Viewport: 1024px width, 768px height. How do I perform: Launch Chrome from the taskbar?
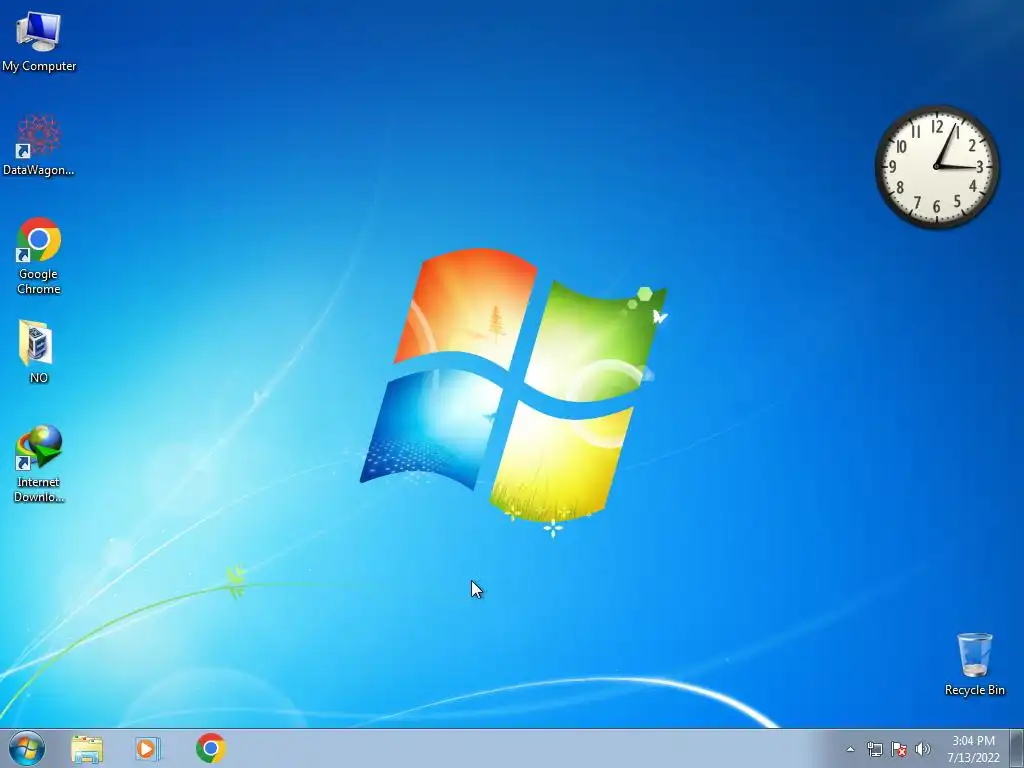tap(210, 748)
